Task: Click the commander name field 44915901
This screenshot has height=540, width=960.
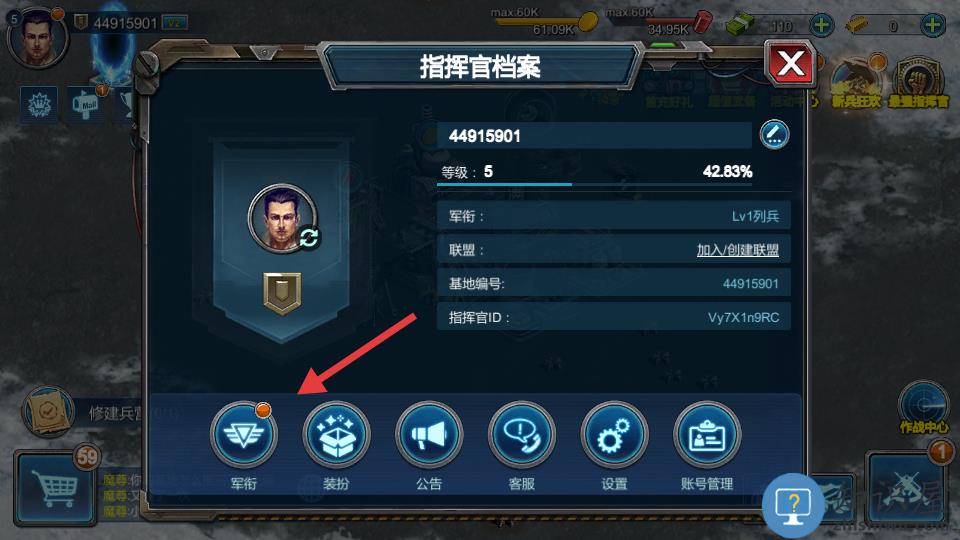Action: click(x=594, y=135)
